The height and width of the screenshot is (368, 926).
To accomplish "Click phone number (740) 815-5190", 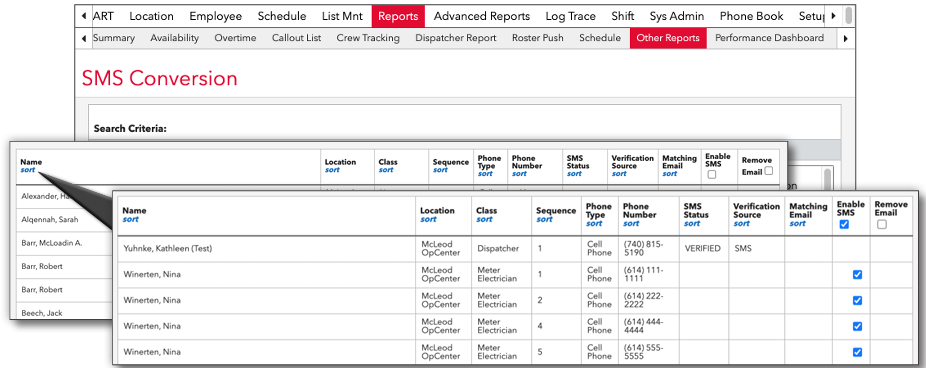I will [644, 249].
